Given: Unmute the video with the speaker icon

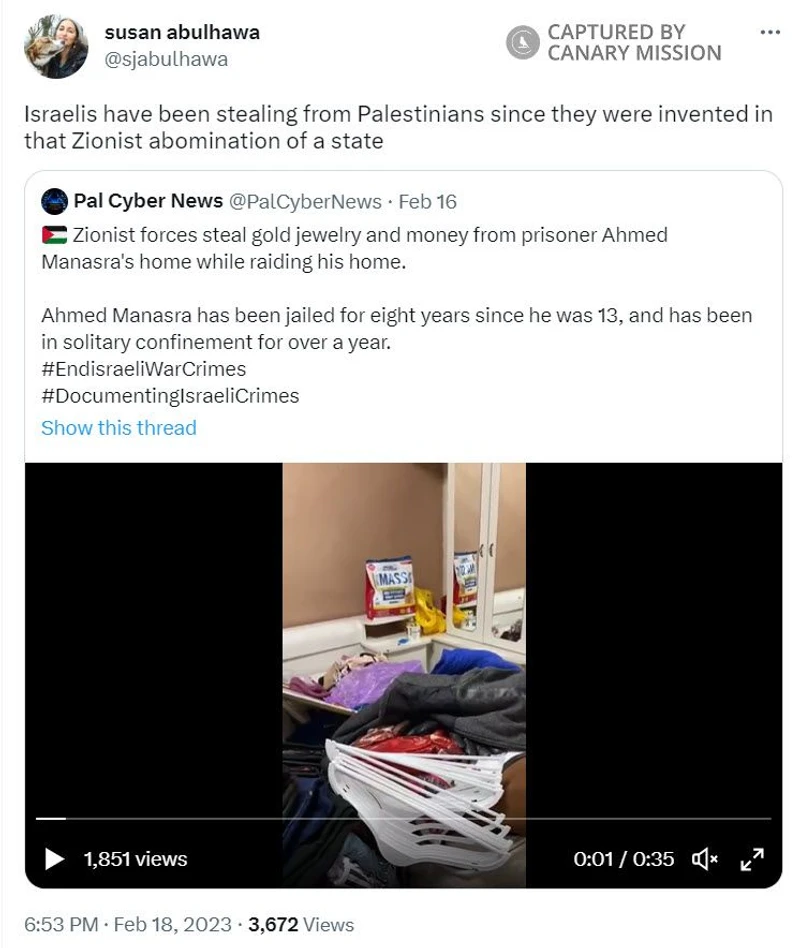Looking at the screenshot, I should [704, 859].
